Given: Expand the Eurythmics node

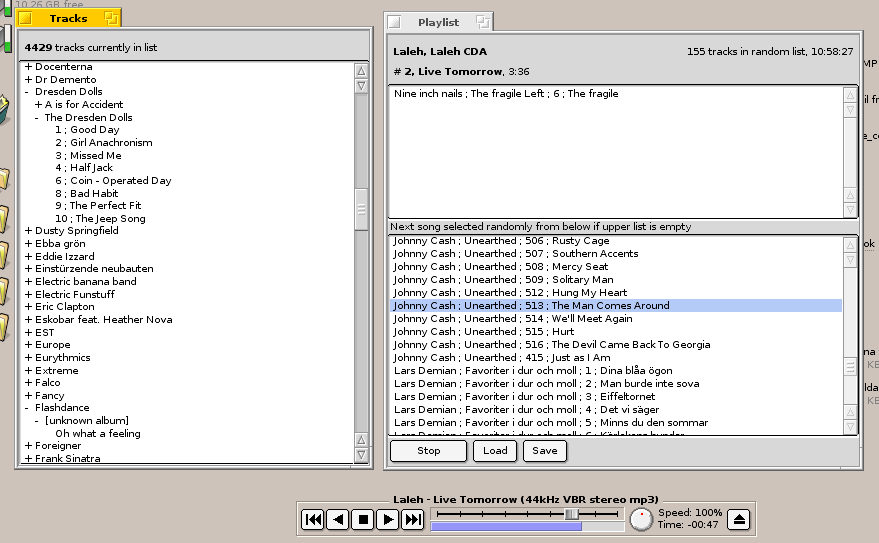Looking at the screenshot, I should point(28,358).
